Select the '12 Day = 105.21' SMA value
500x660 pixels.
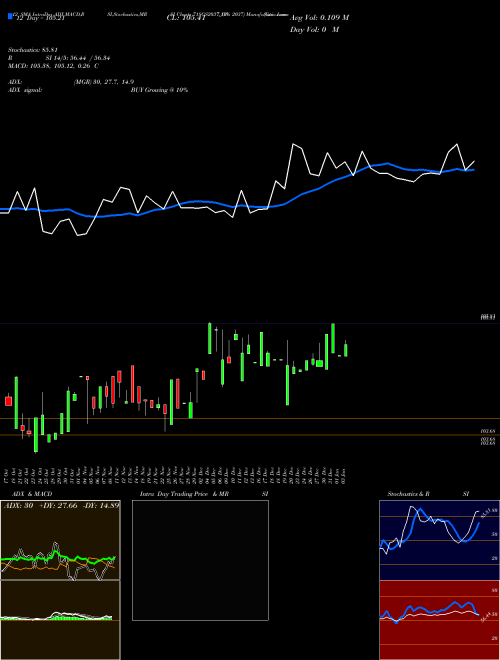[x=40, y=19]
